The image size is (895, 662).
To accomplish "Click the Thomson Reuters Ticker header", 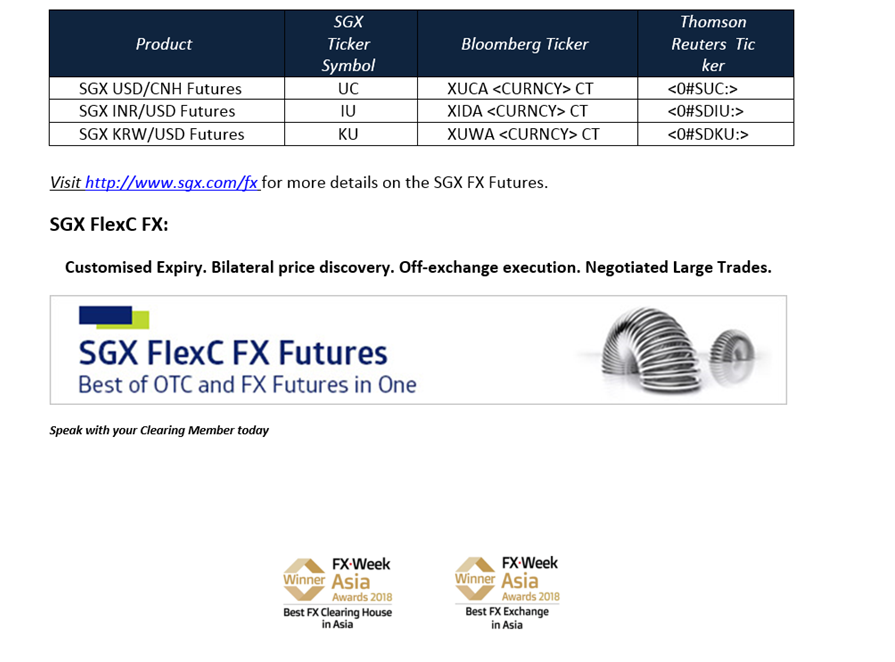I will [x=715, y=43].
